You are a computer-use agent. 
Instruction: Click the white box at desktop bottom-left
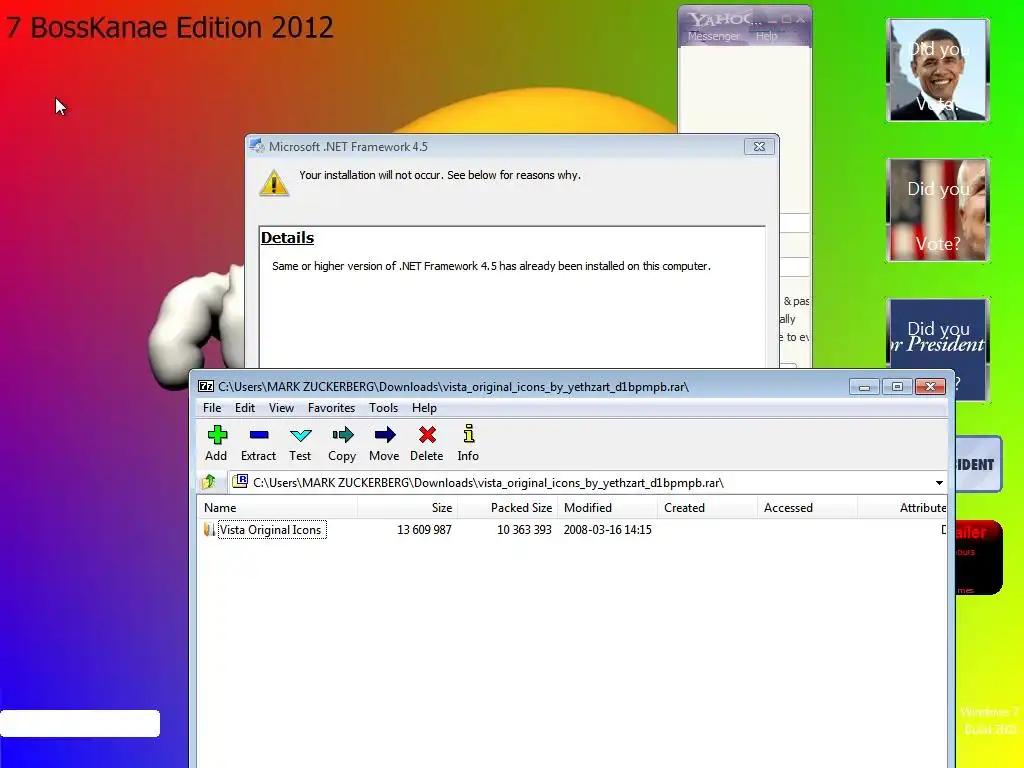[80, 723]
